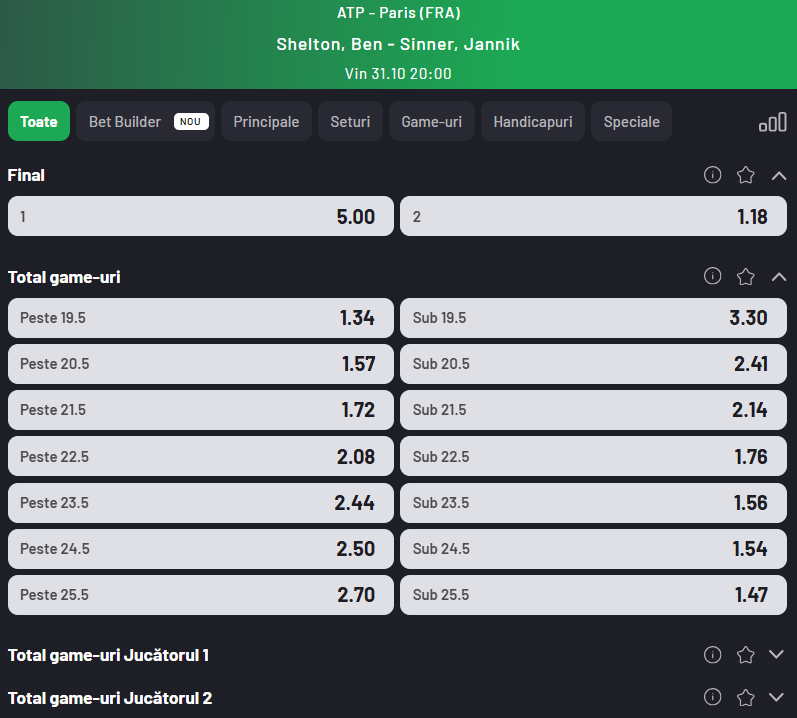This screenshot has height=718, width=797.
Task: Show info for Total game-uri Jucătorul 1
Action: (x=712, y=655)
